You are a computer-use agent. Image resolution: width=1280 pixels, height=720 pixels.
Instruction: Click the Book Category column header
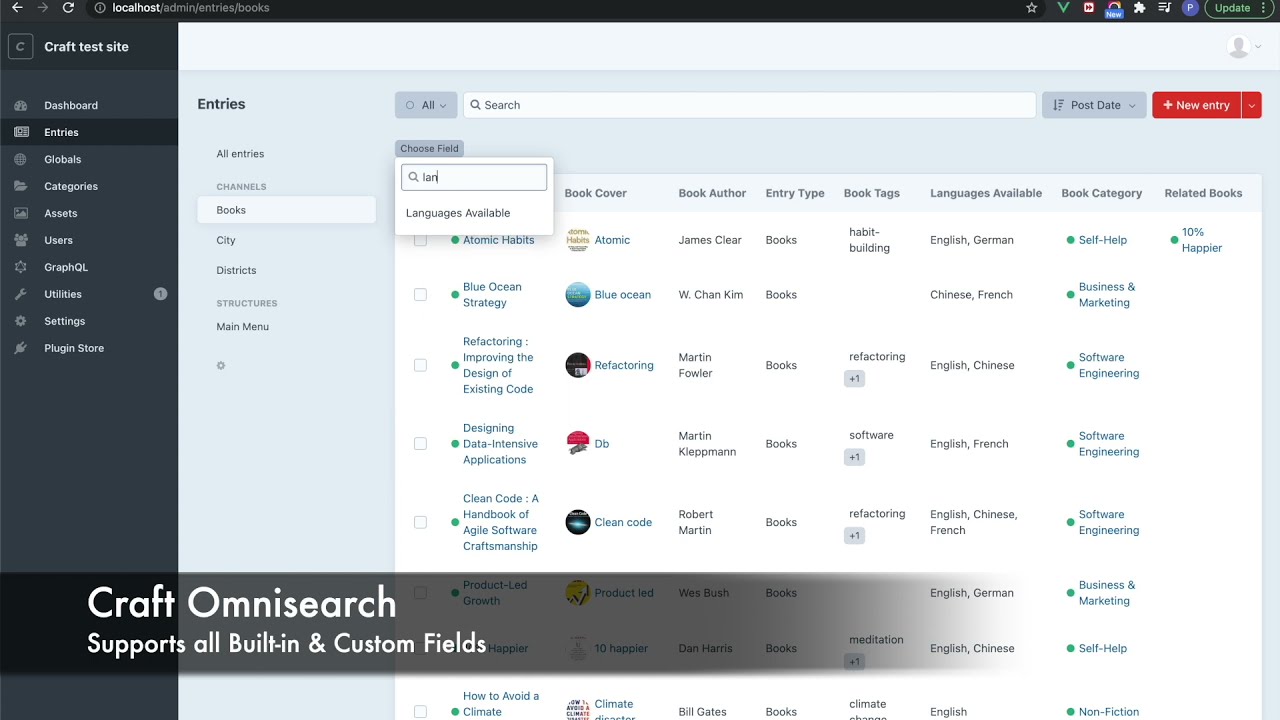tap(1101, 193)
